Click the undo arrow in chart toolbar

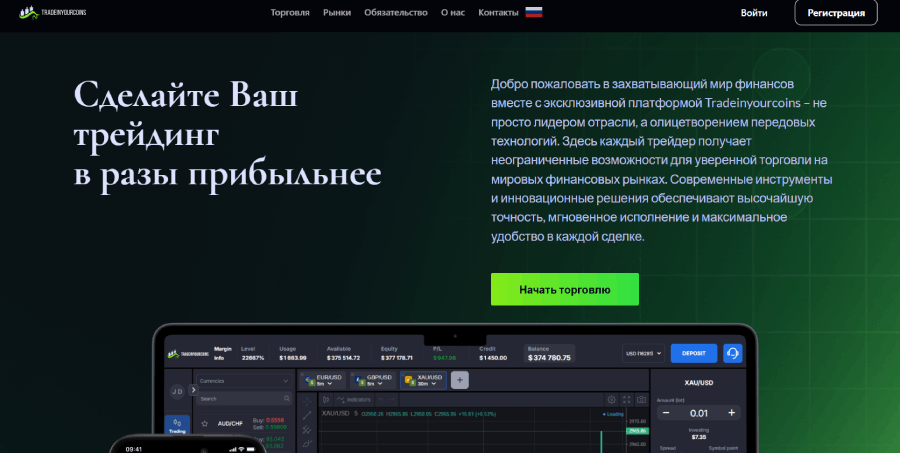[x=381, y=400]
